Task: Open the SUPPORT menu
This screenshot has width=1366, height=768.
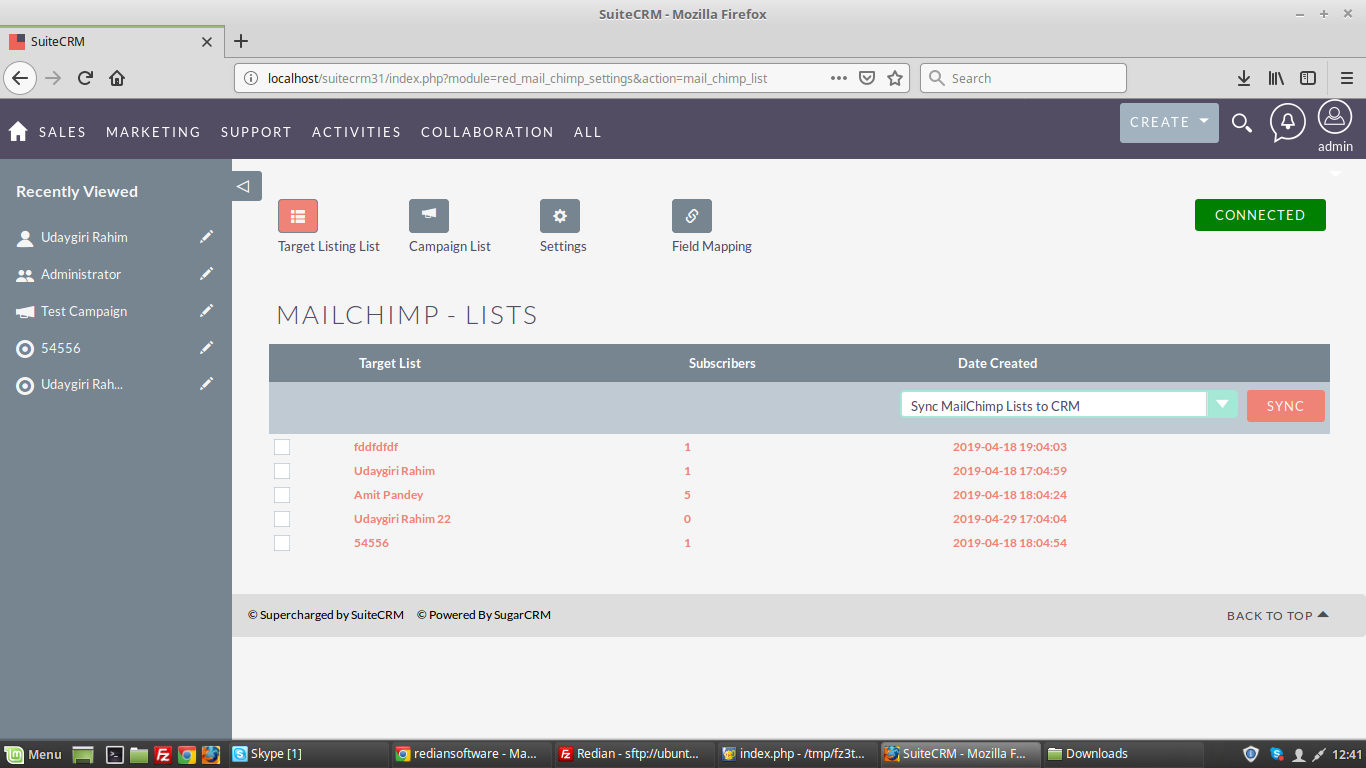Action: tap(256, 132)
